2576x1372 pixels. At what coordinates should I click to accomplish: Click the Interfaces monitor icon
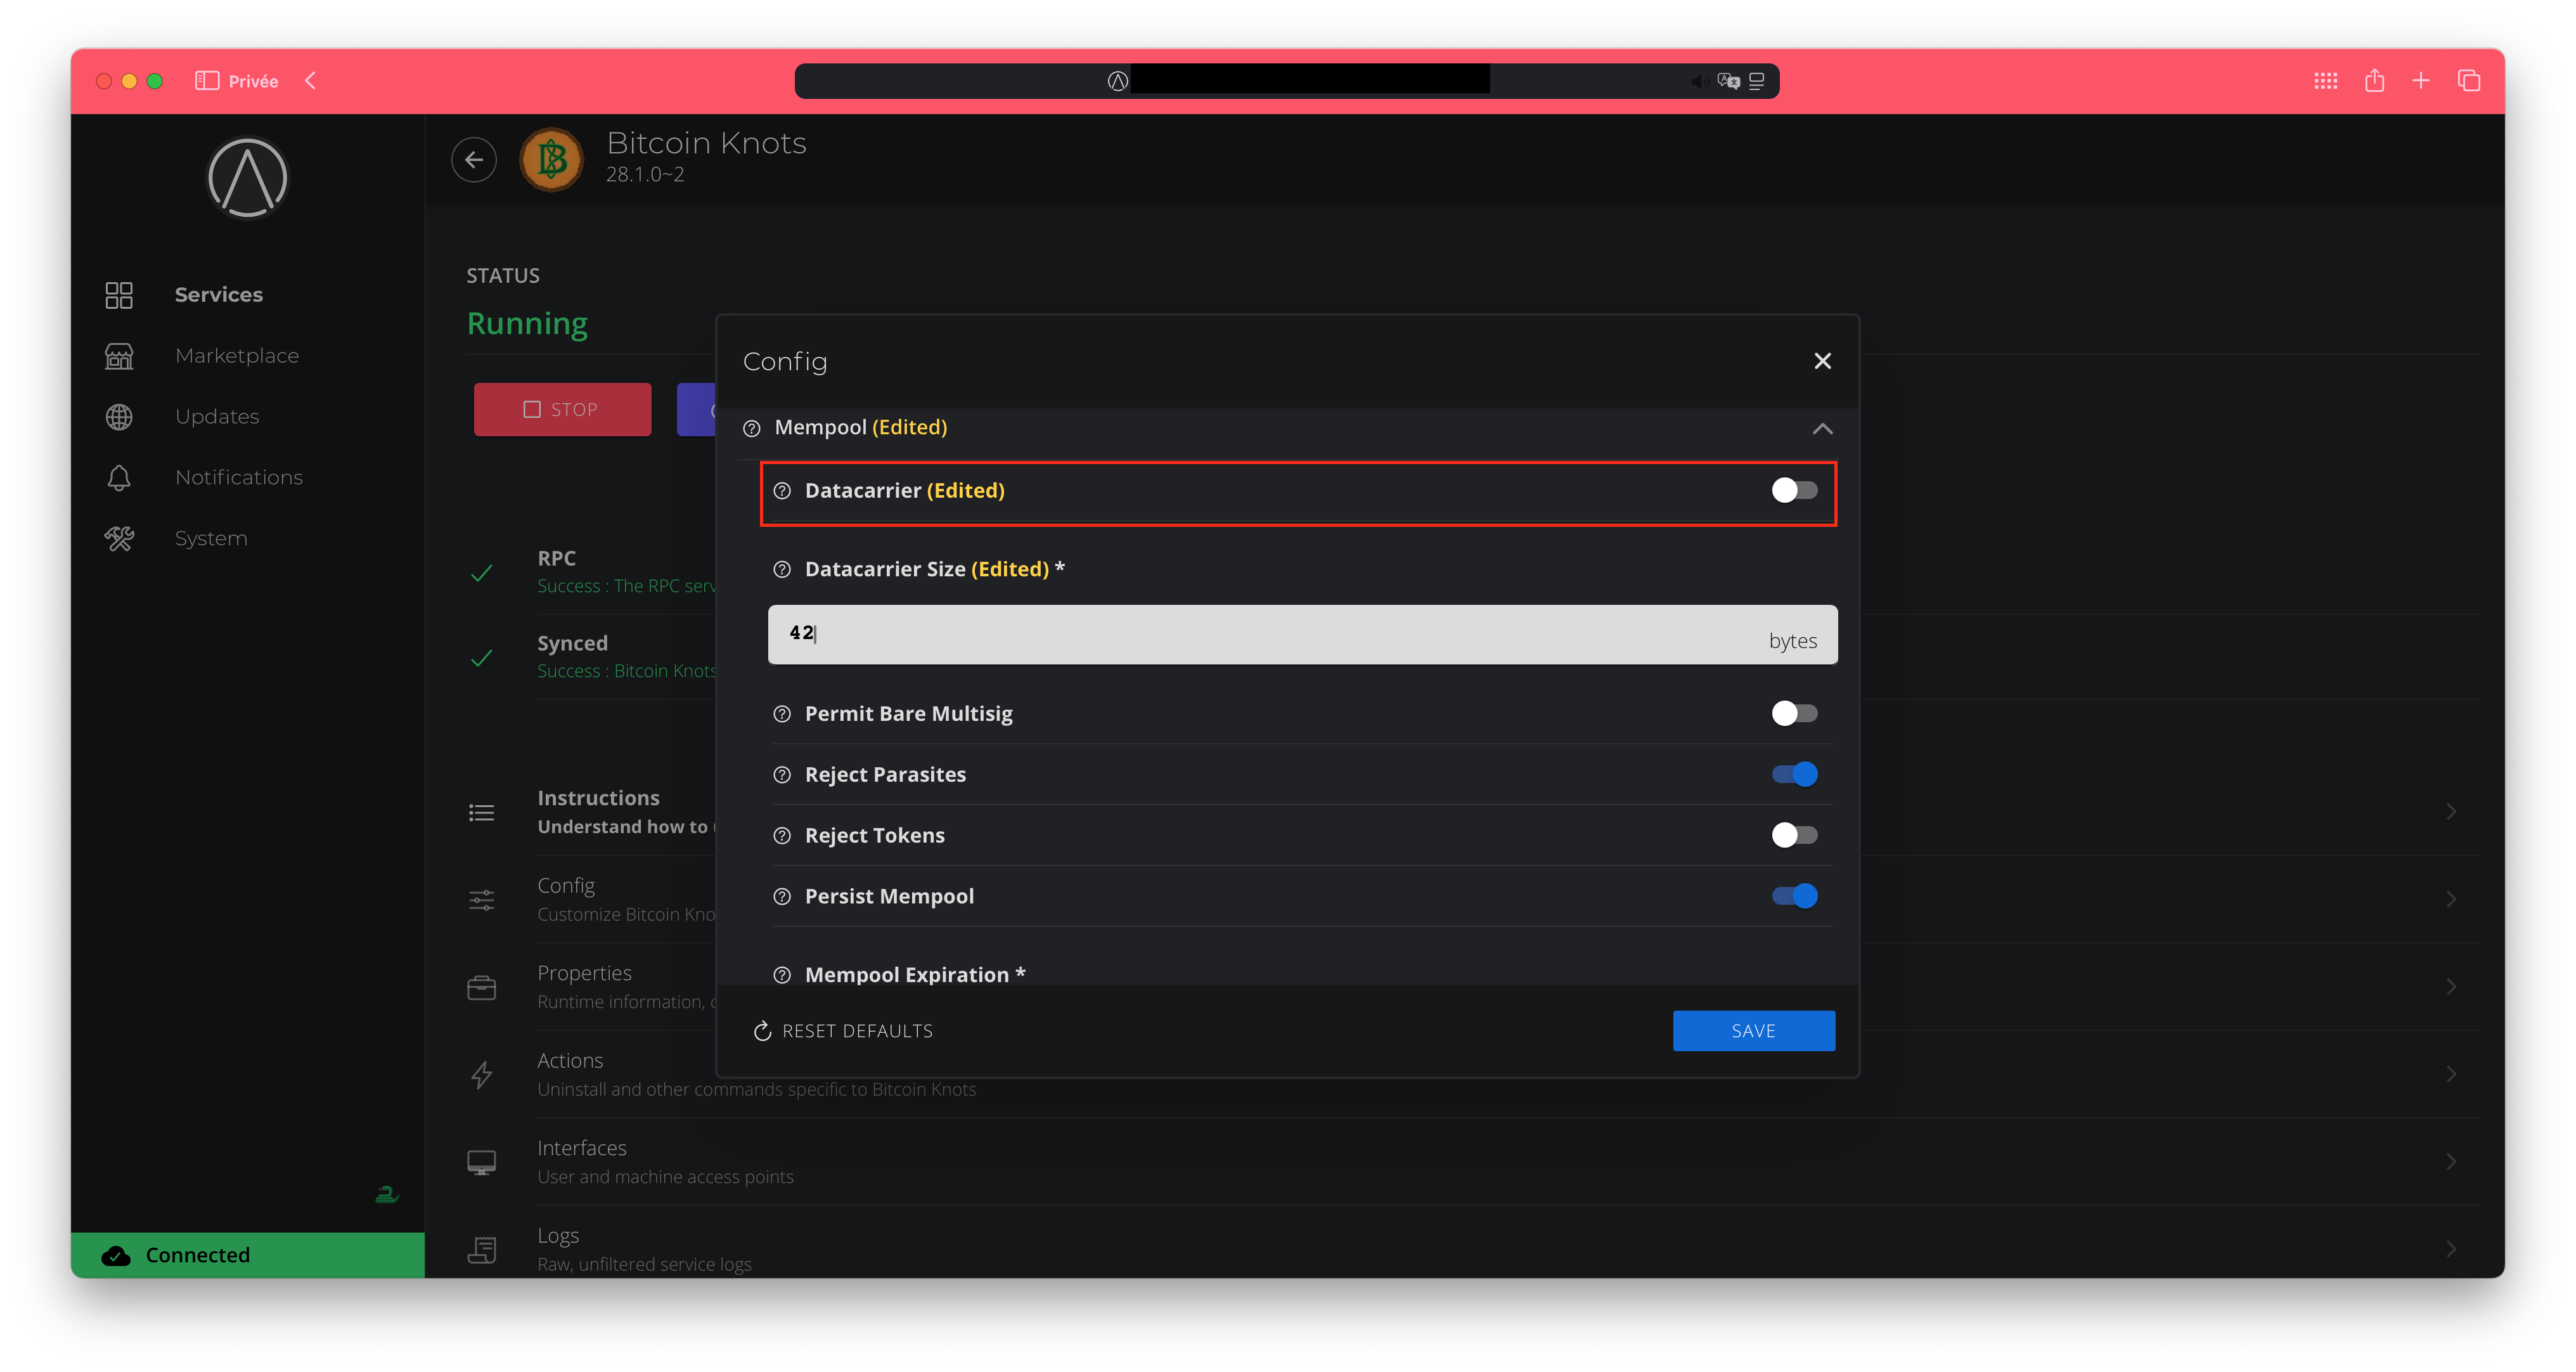482,1163
